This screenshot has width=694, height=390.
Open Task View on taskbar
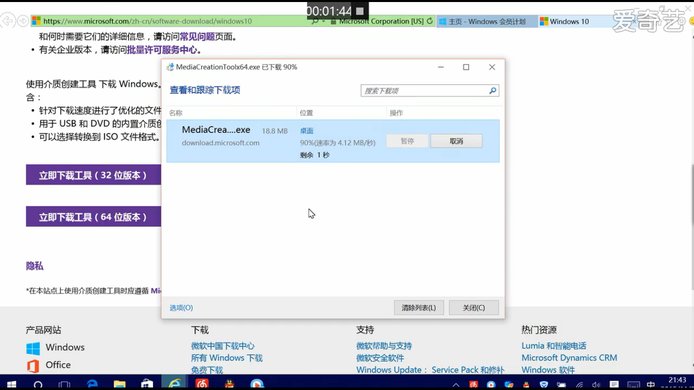pyautogui.click(x=64, y=384)
